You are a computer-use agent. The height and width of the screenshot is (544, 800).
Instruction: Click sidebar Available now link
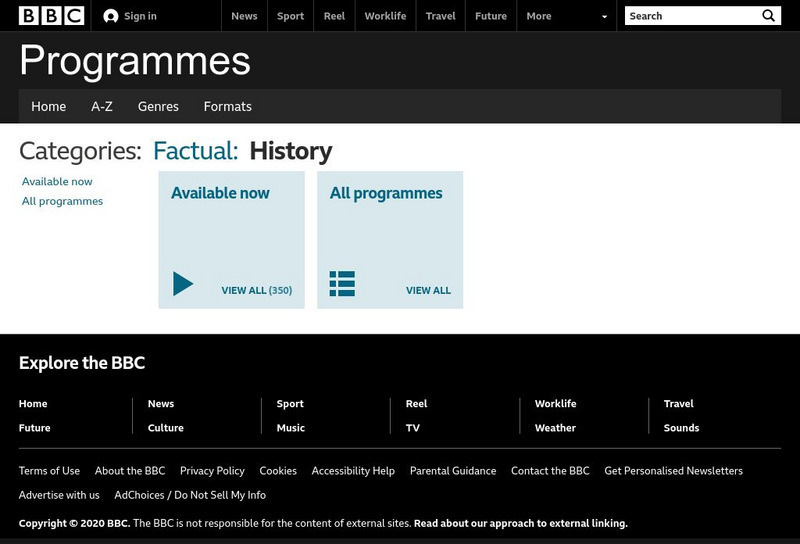[x=57, y=182]
